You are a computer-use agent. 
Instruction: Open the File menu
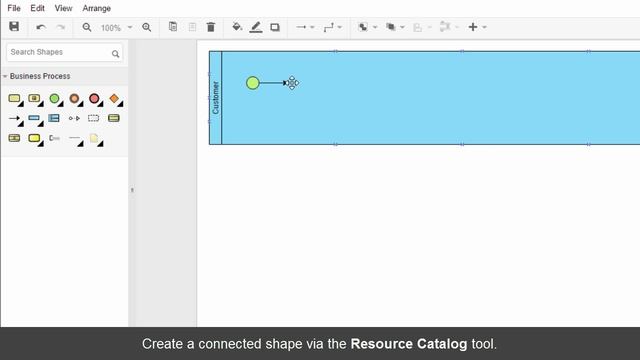tap(14, 8)
